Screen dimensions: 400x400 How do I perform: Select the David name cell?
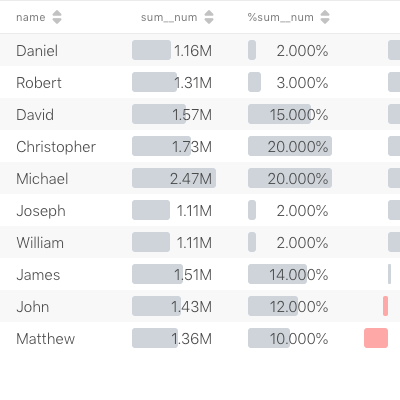(x=35, y=115)
